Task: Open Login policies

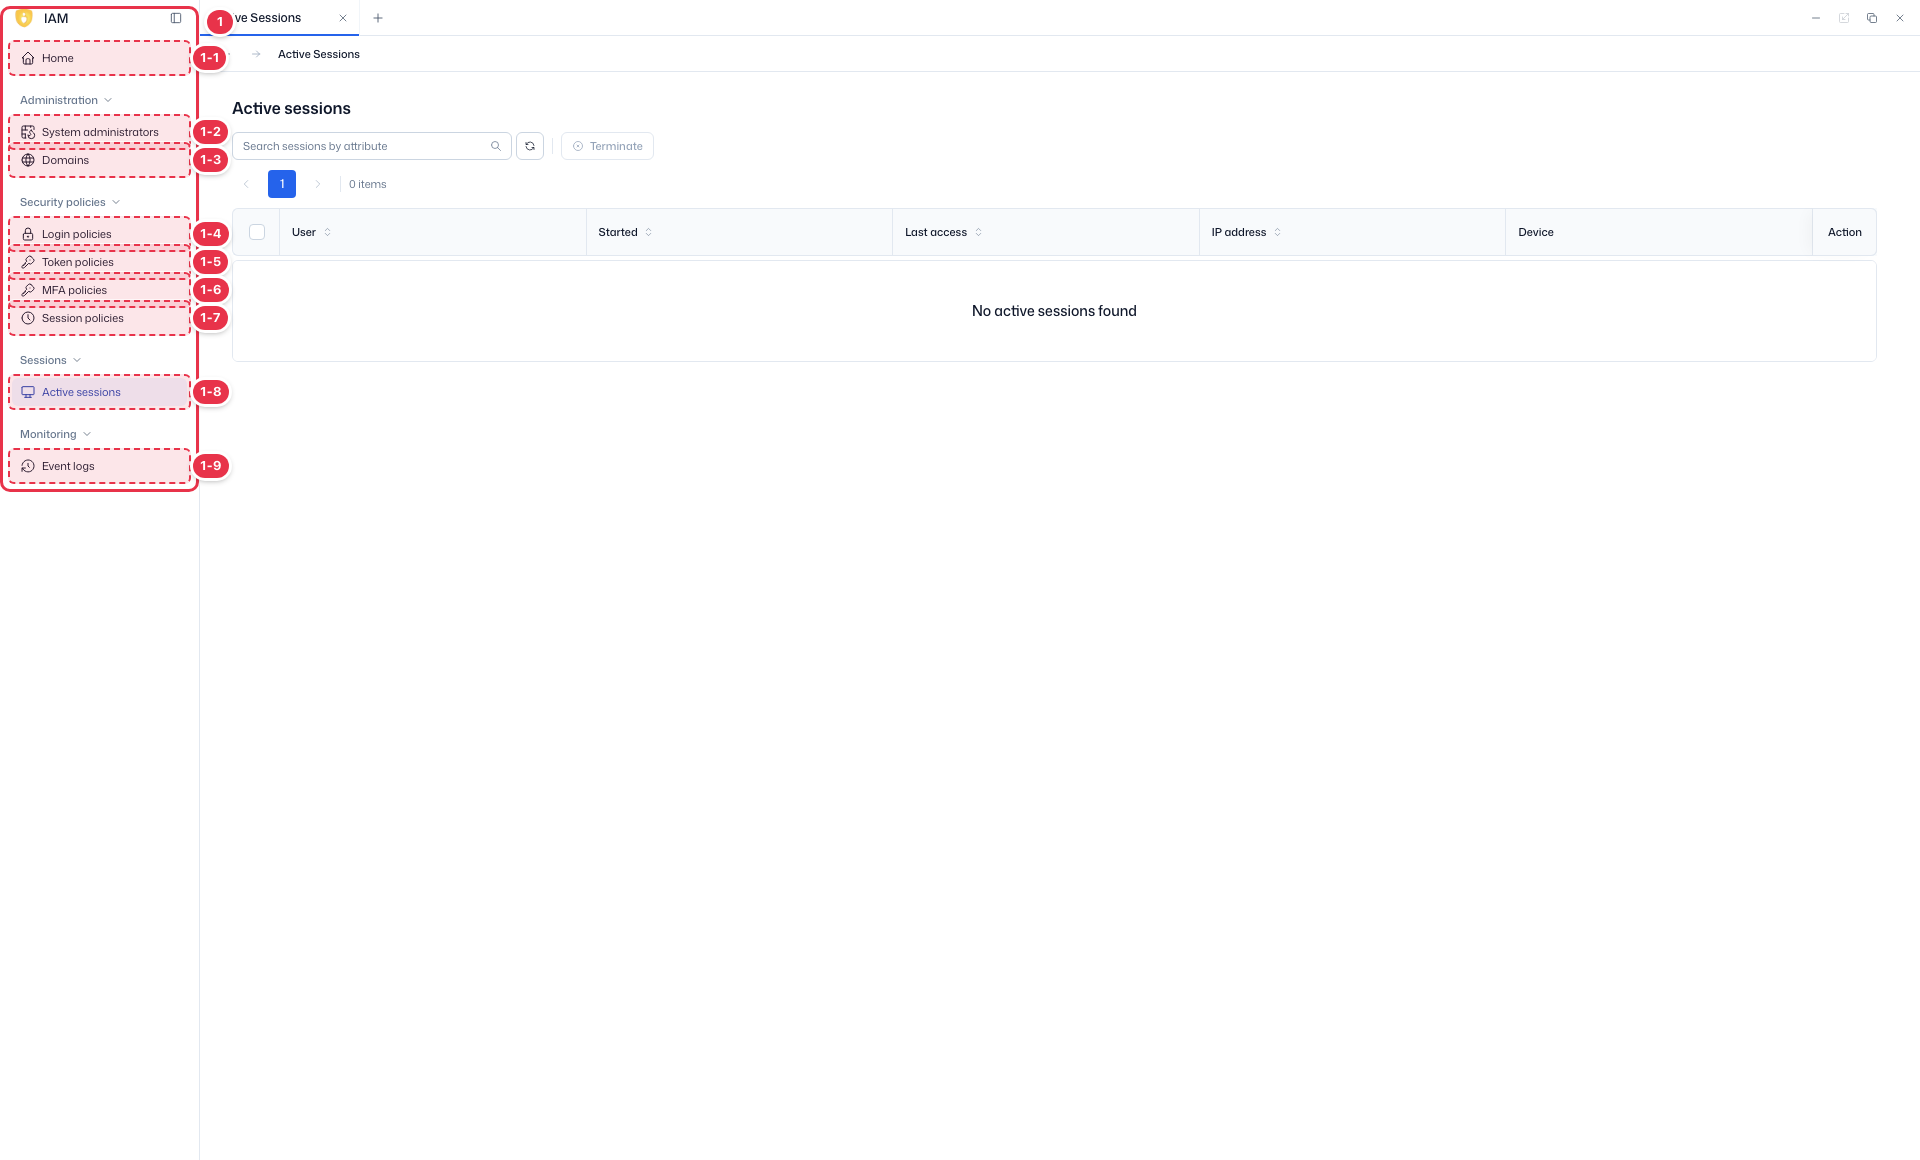Action: point(99,234)
